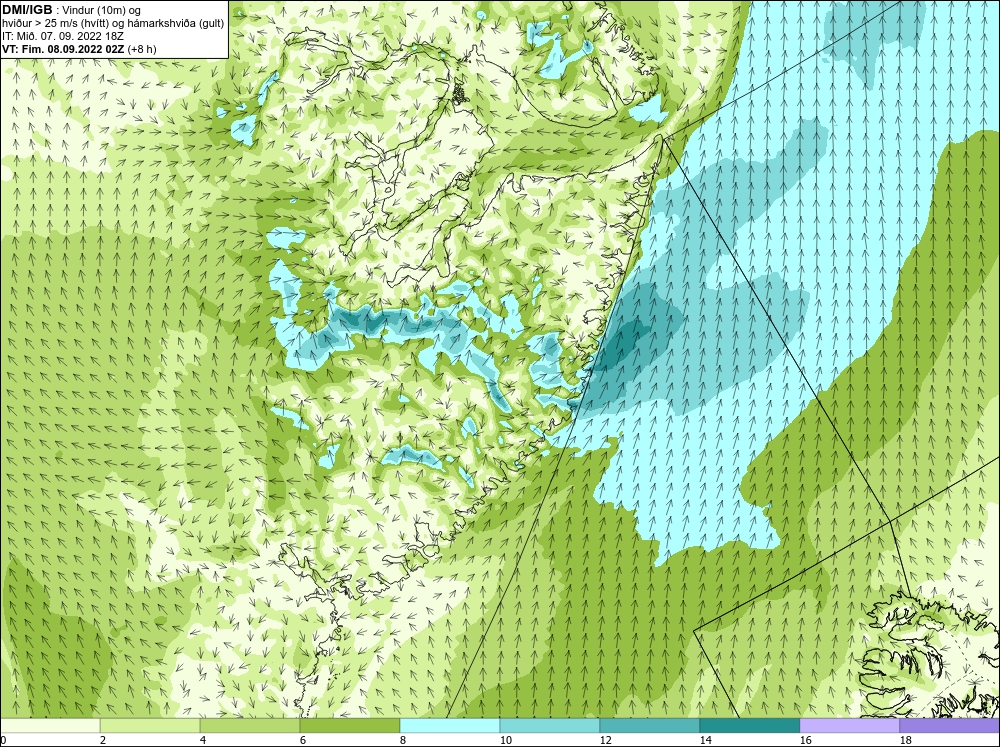Click the medium green 4–6 m/s legend swatch
This screenshot has width=1000, height=747.
click(x=250, y=725)
